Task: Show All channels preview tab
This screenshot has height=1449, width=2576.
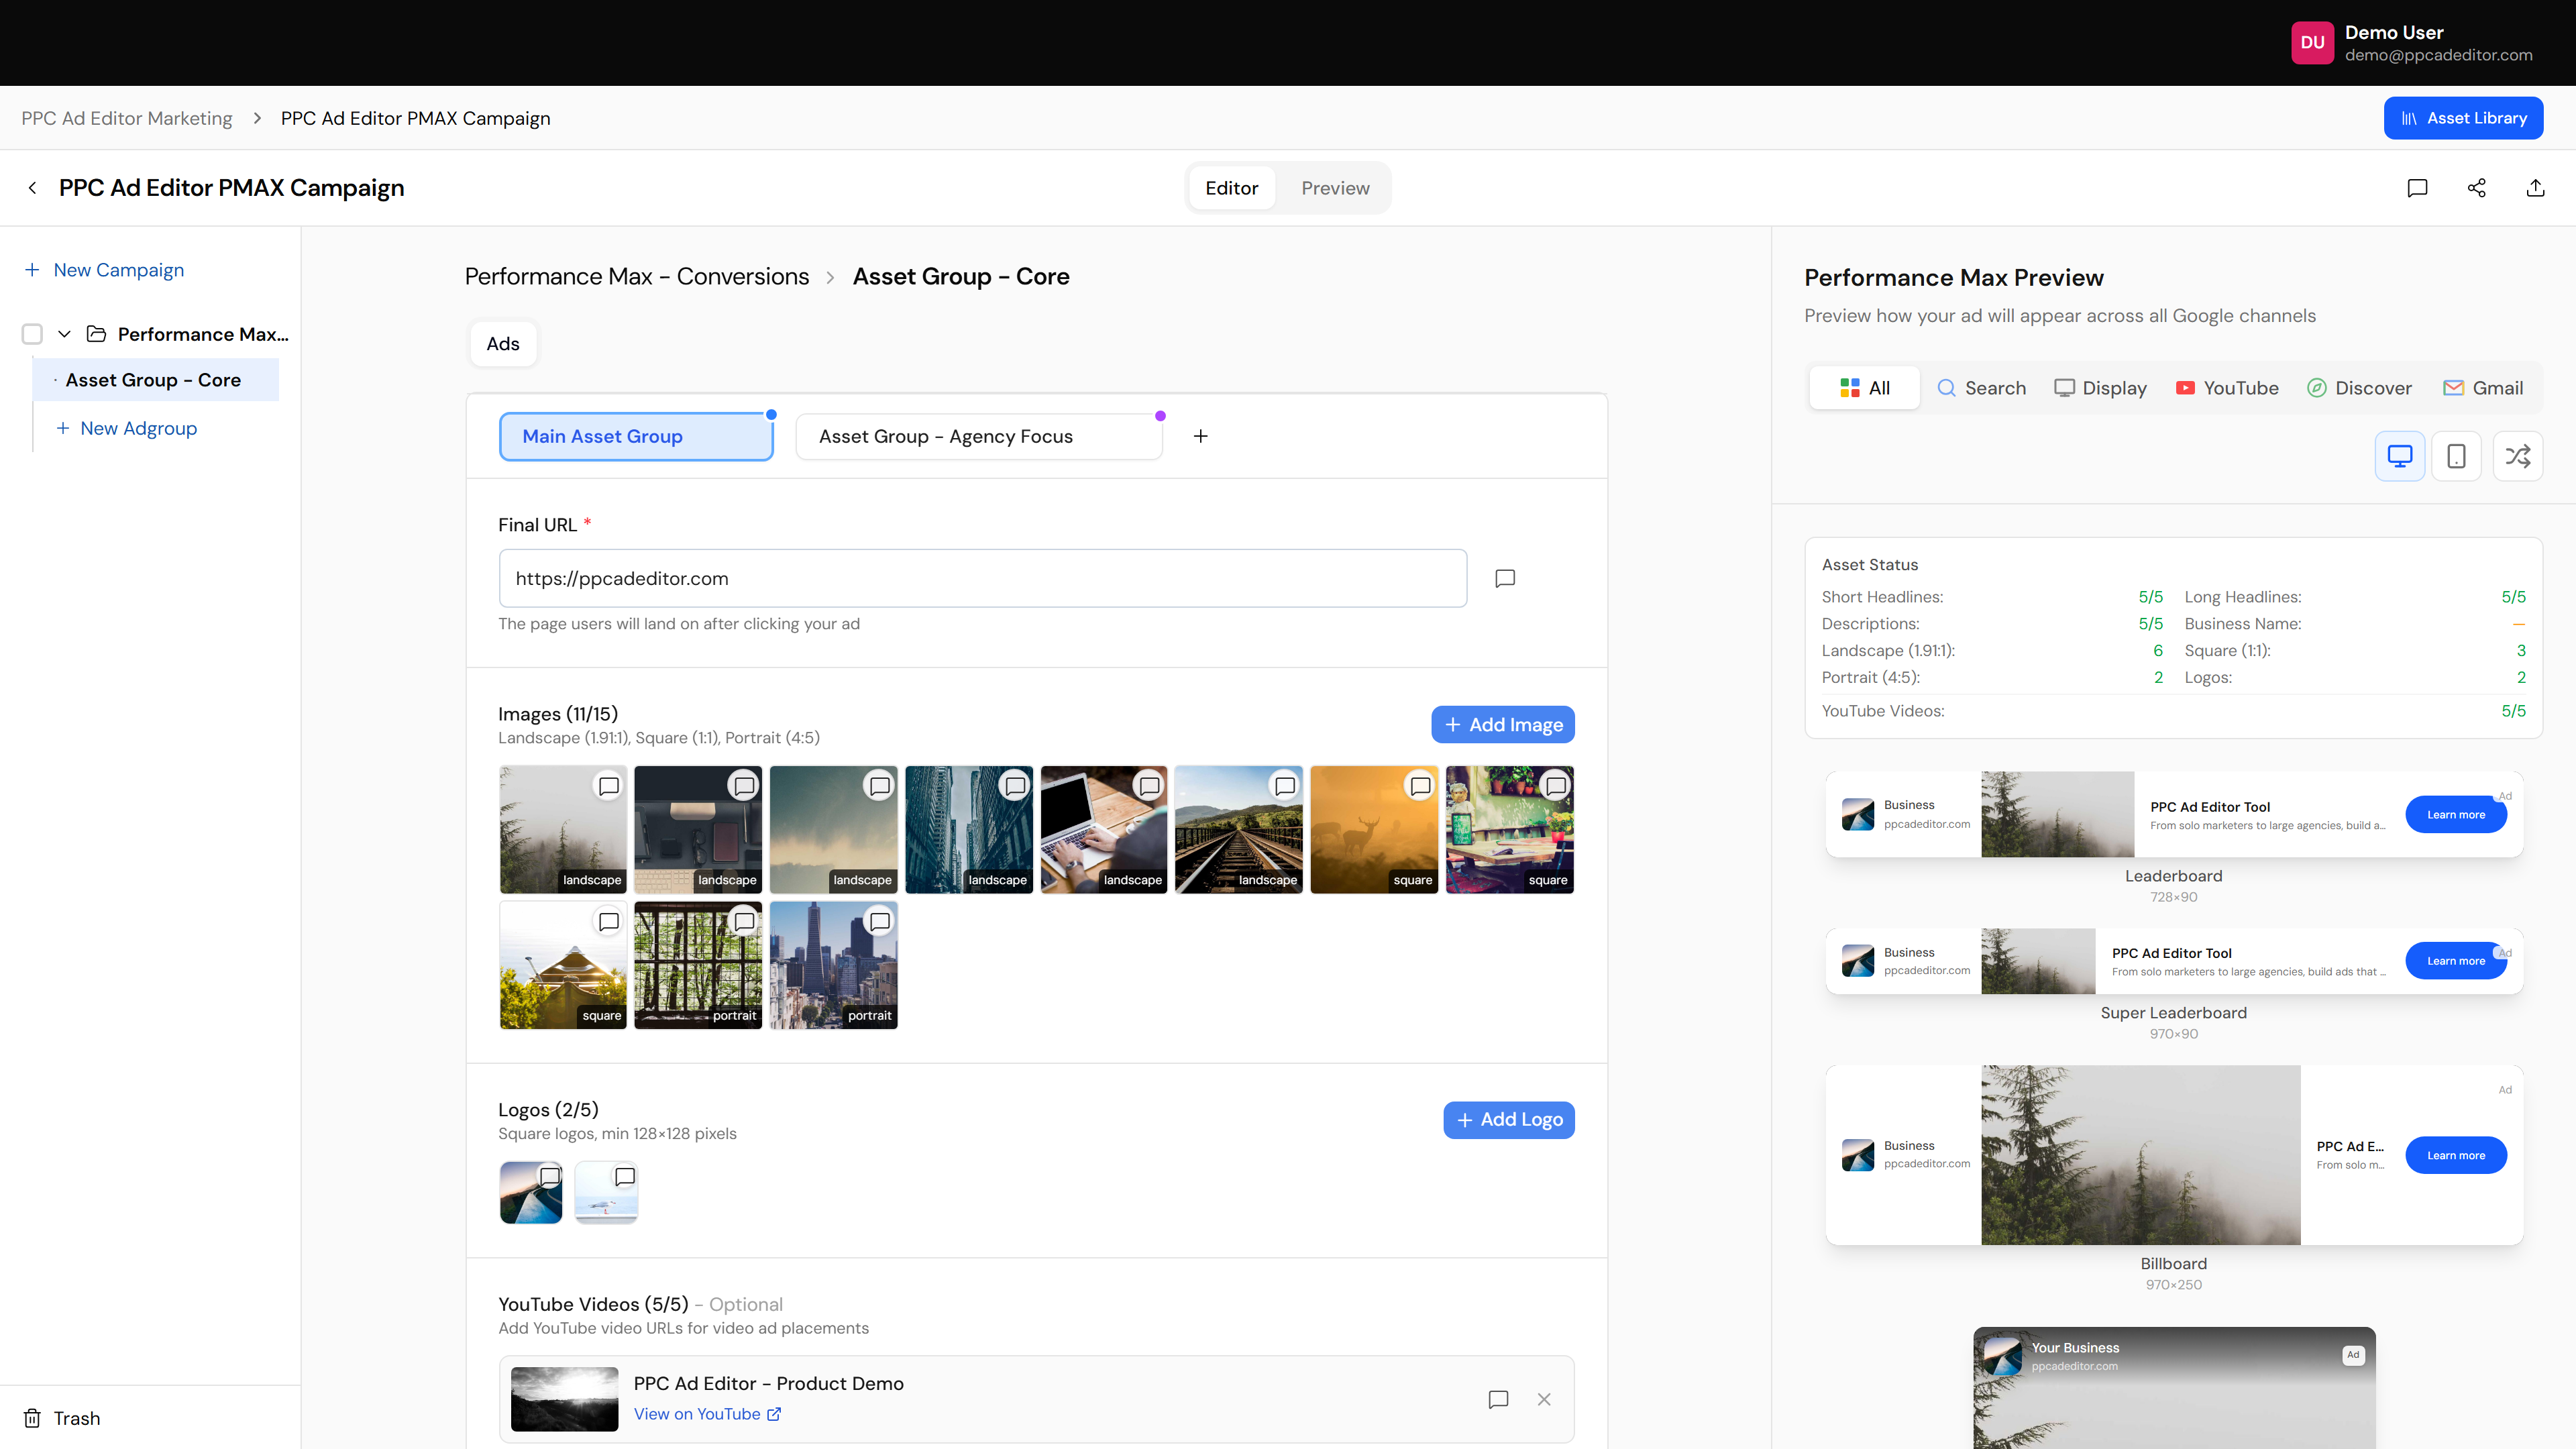Action: [1864, 388]
